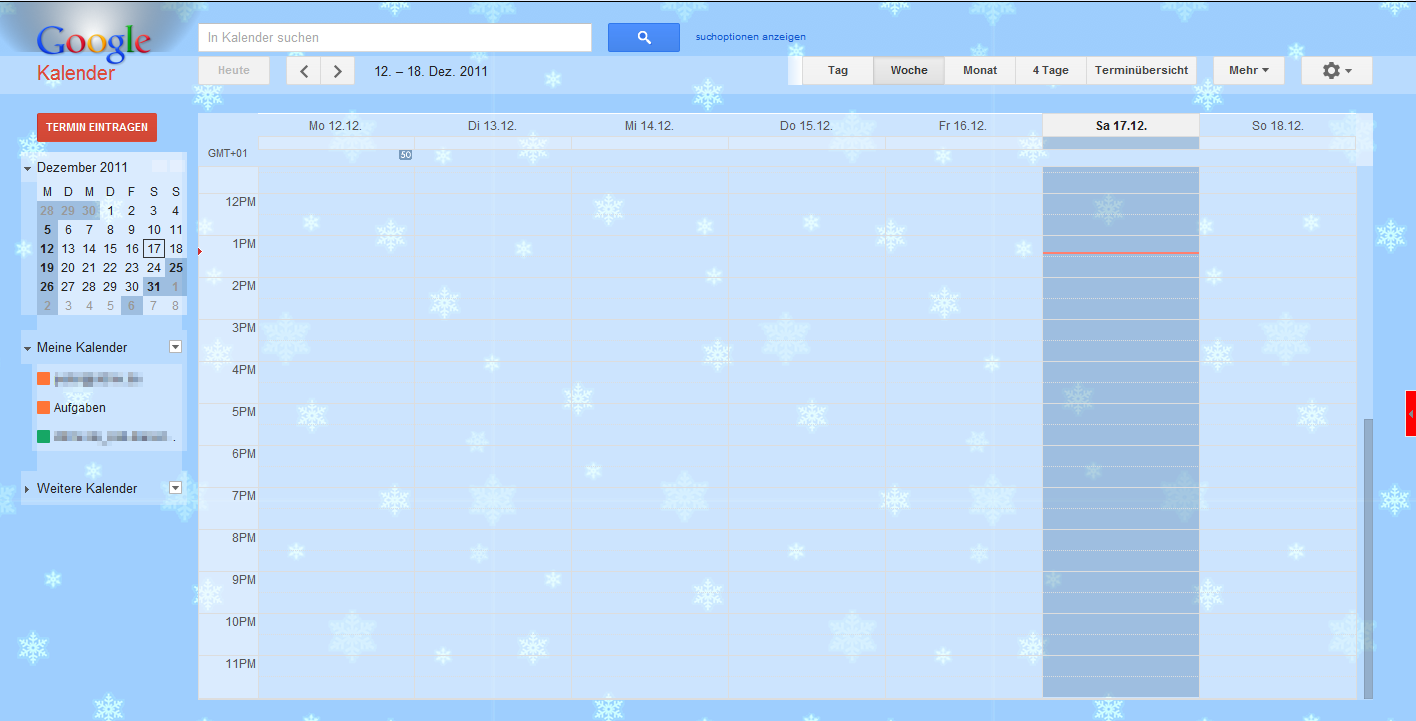Expand the Weitere Kalender section

coord(28,489)
